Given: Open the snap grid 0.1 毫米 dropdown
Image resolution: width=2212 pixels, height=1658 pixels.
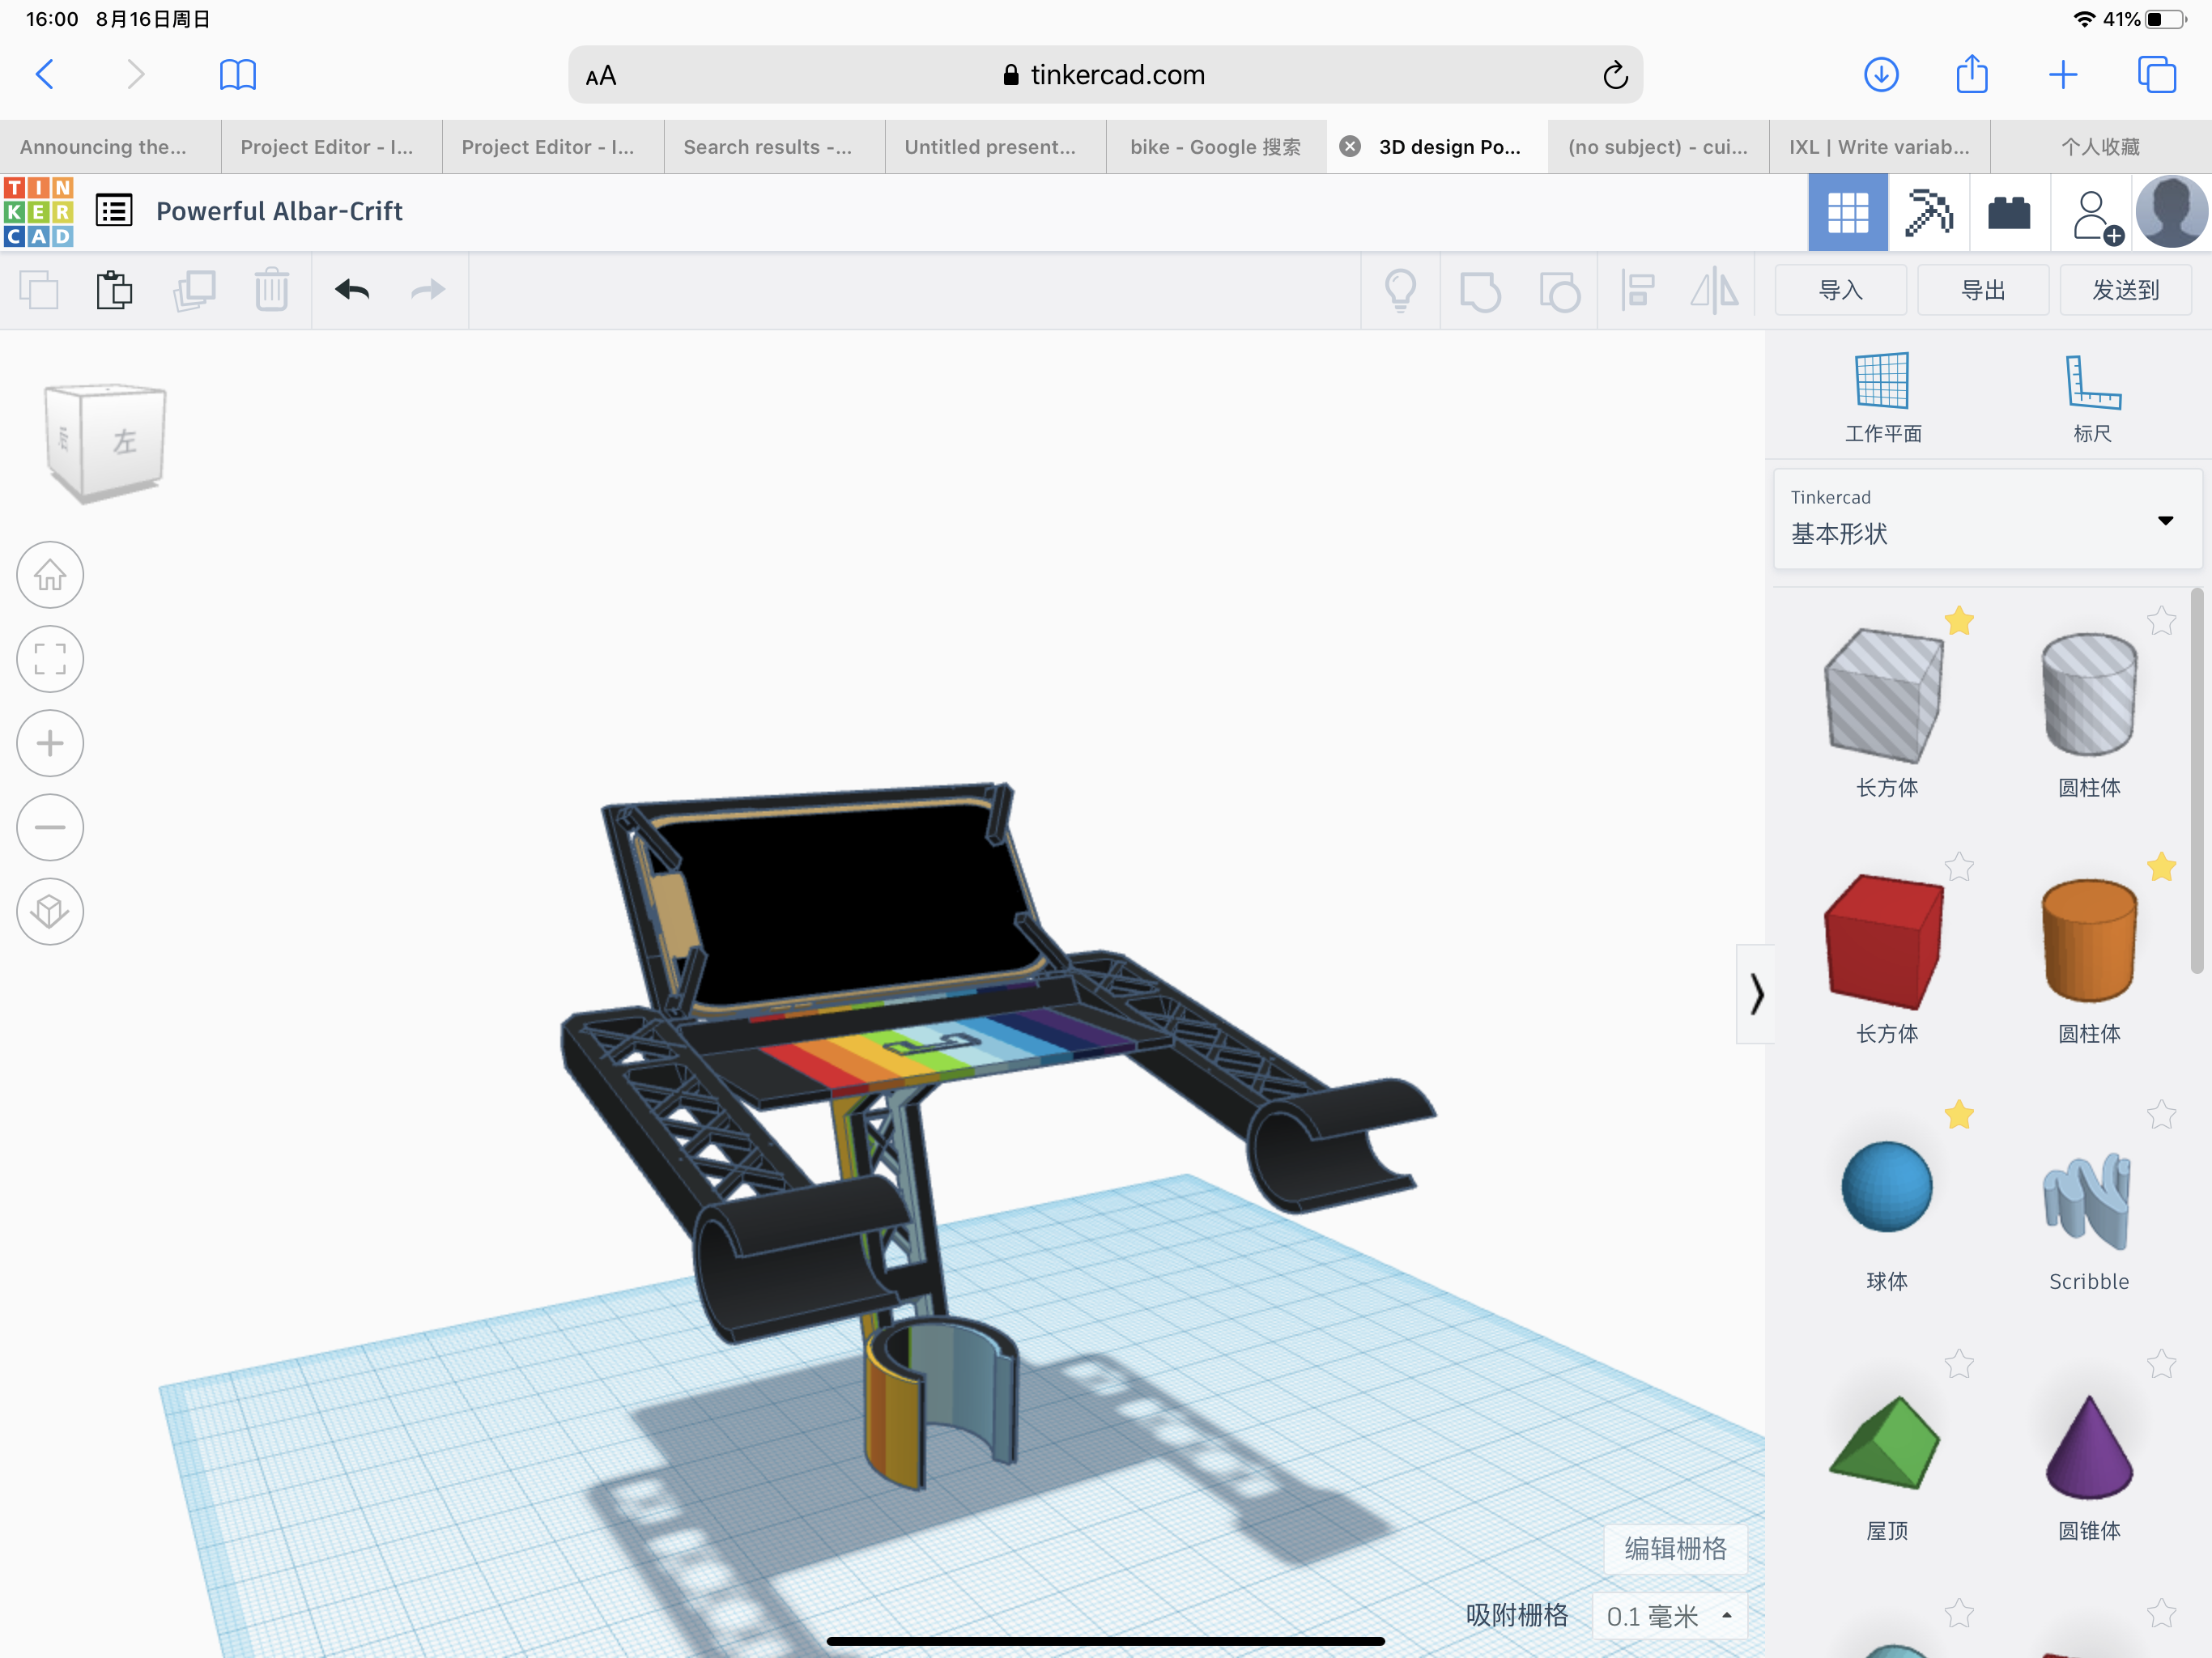Looking at the screenshot, I should coord(1669,1616).
